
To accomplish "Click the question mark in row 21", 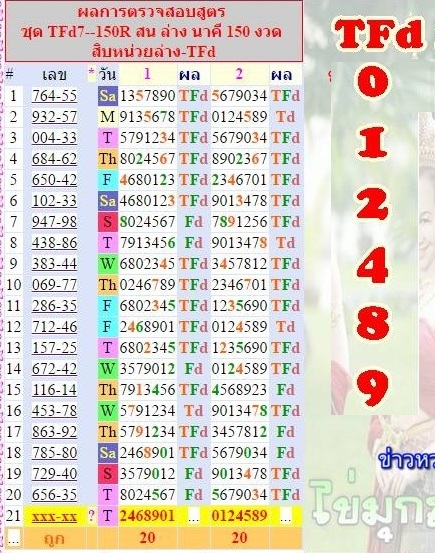I will tap(91, 516).
